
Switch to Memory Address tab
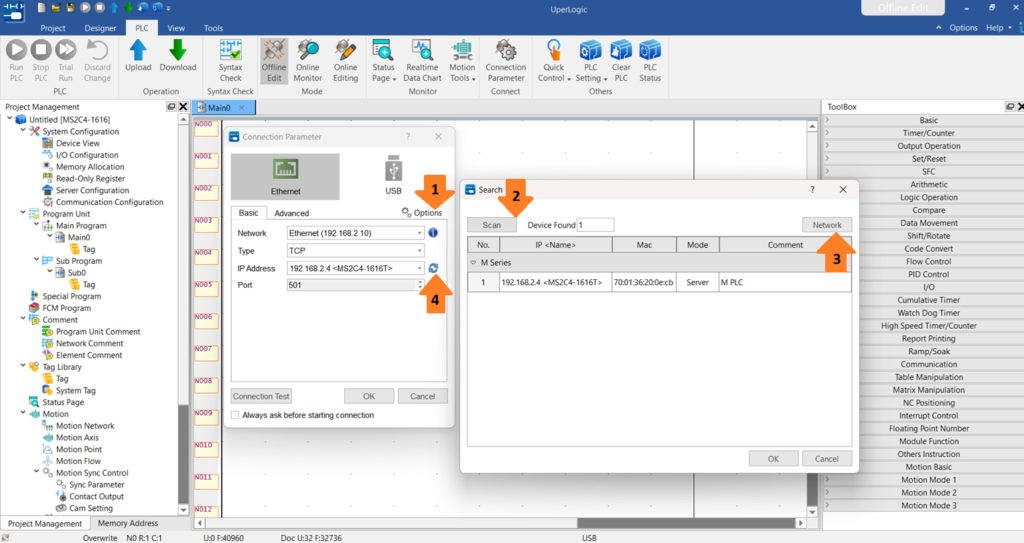point(127,523)
